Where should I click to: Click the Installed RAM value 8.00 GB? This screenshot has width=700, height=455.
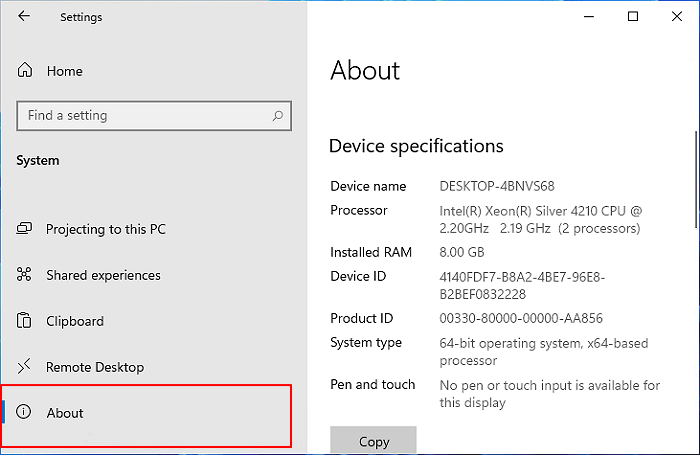click(x=462, y=252)
